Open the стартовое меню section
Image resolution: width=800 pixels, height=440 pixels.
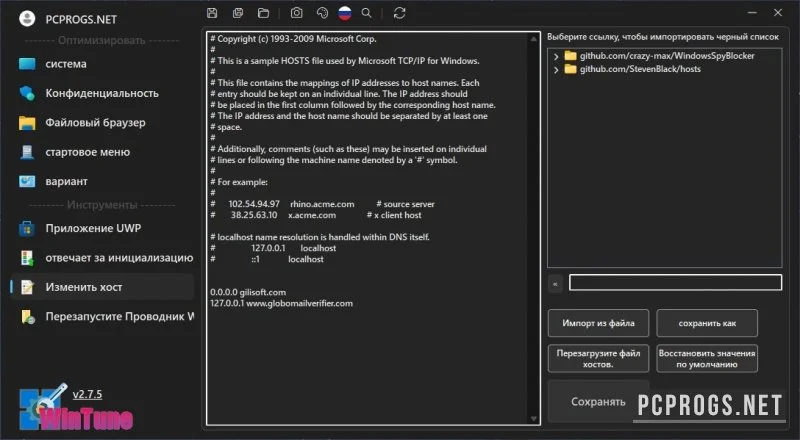tap(102, 152)
